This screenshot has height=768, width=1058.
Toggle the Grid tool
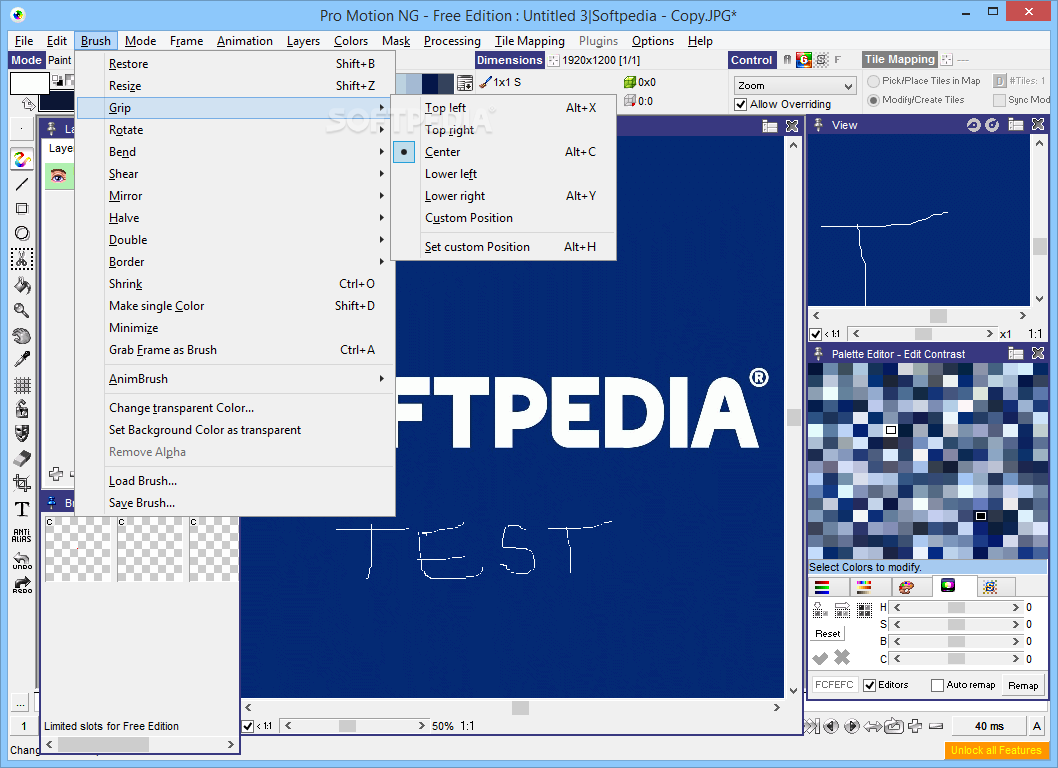pos(22,385)
